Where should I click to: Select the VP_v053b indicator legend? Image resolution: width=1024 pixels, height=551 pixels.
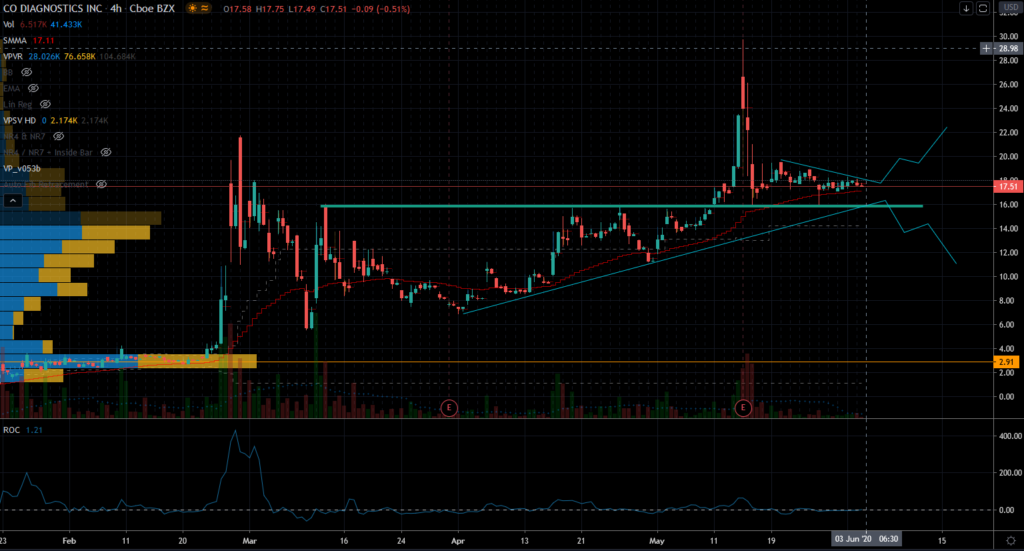coord(22,168)
